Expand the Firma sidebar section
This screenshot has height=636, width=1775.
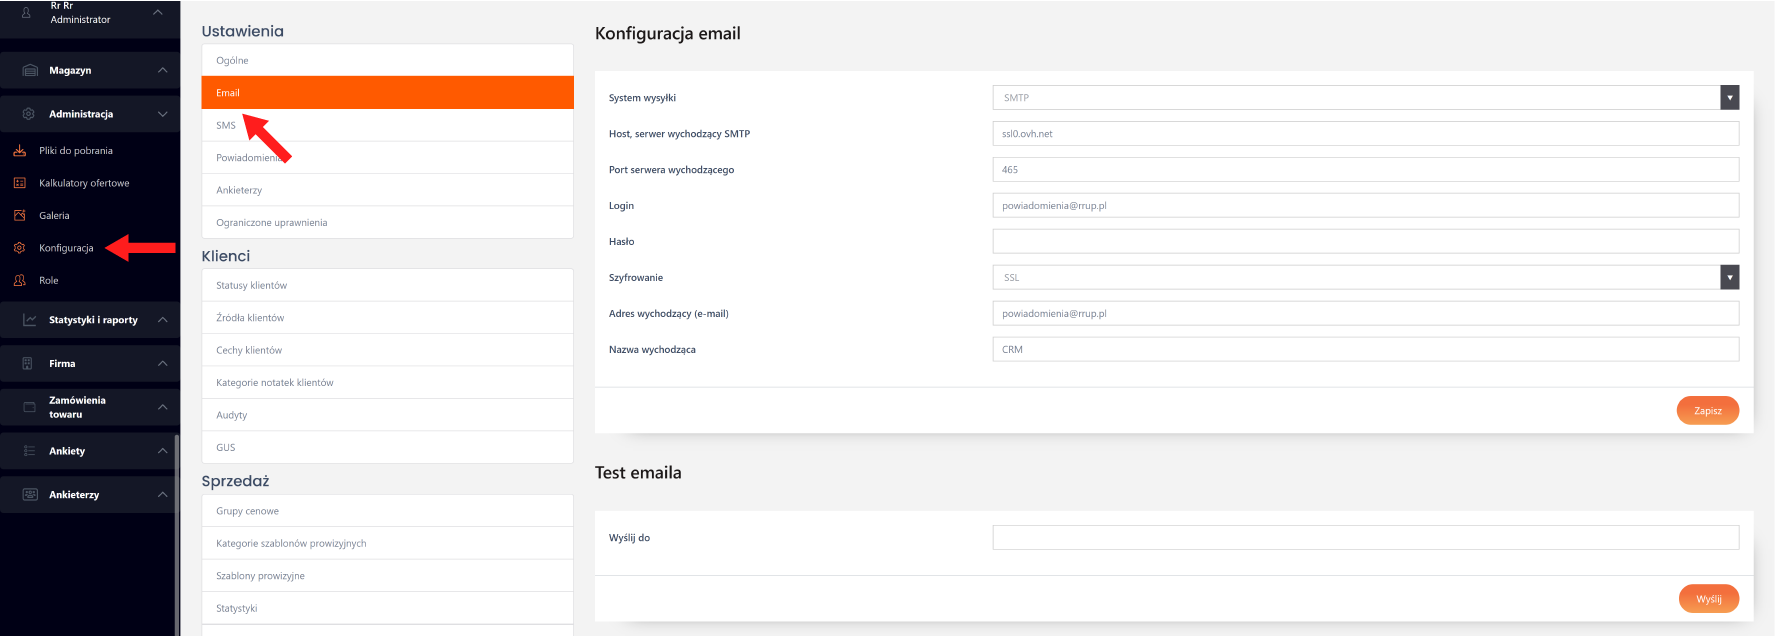click(x=162, y=364)
